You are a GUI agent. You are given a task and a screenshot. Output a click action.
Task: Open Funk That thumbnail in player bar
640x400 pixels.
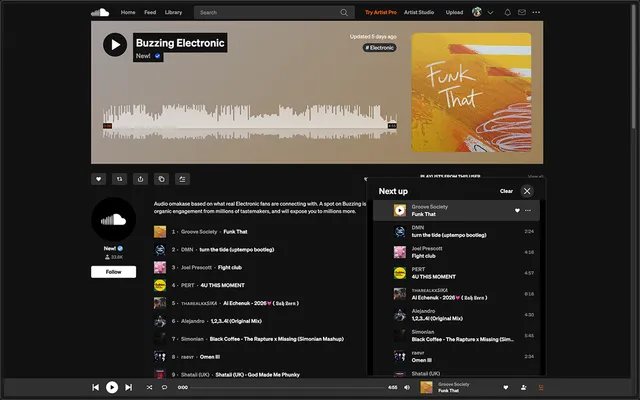(426, 387)
